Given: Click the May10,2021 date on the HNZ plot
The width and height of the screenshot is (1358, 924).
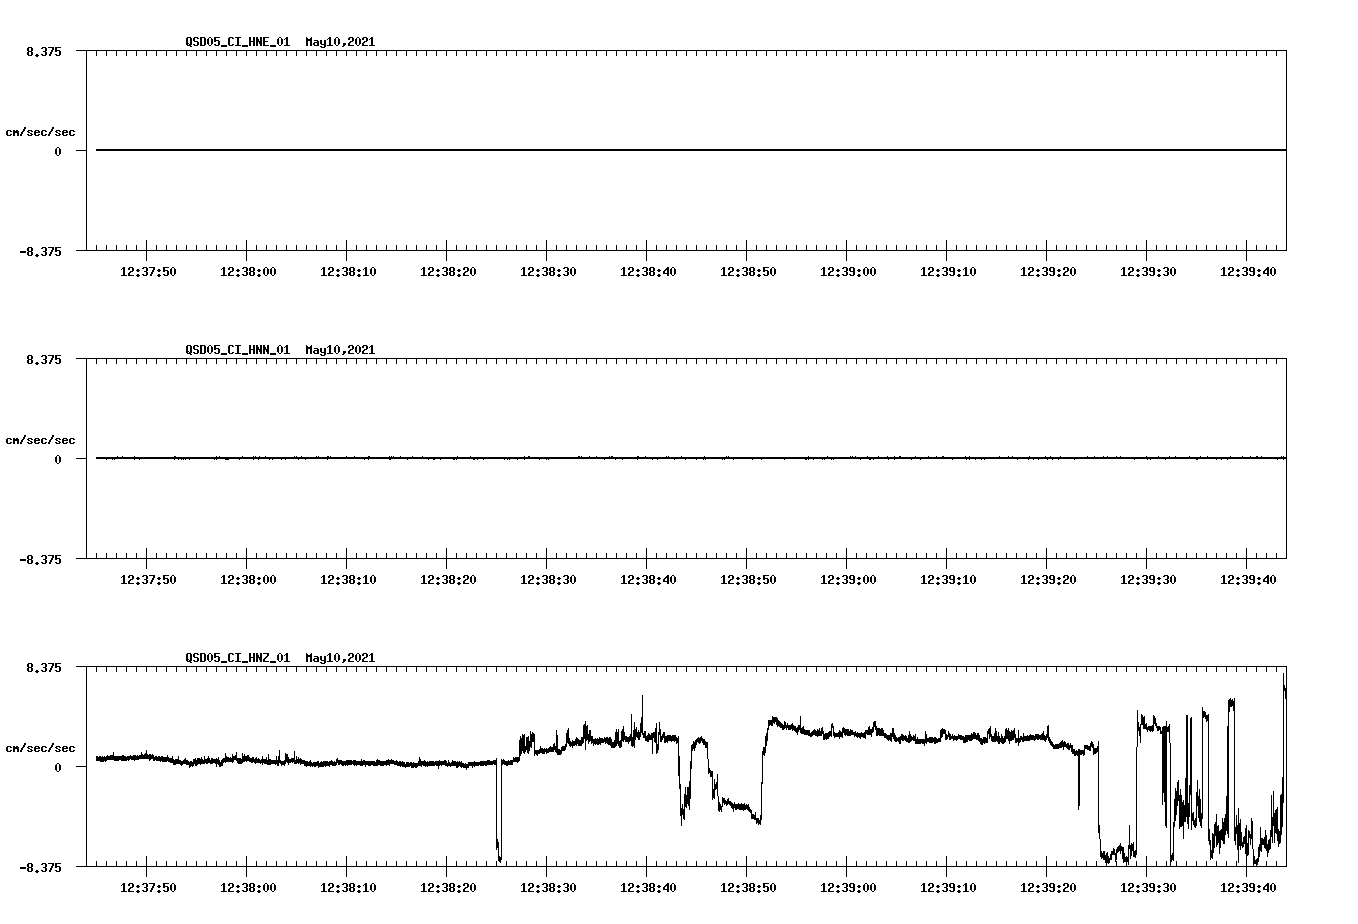Looking at the screenshot, I should click(x=339, y=658).
